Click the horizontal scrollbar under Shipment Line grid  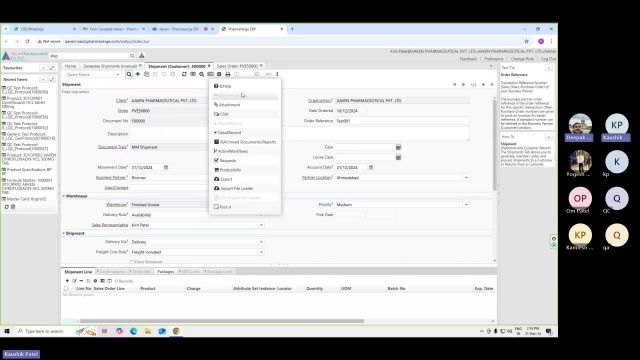pyautogui.click(x=222, y=321)
